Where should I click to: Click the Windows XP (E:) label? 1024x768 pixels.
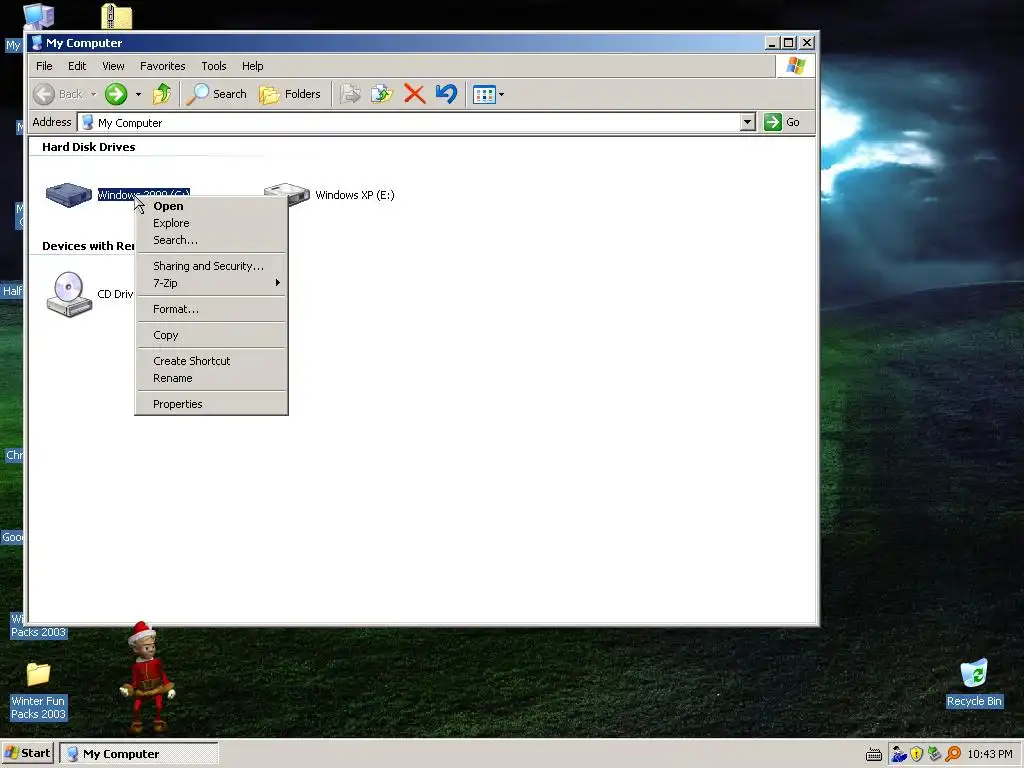355,195
